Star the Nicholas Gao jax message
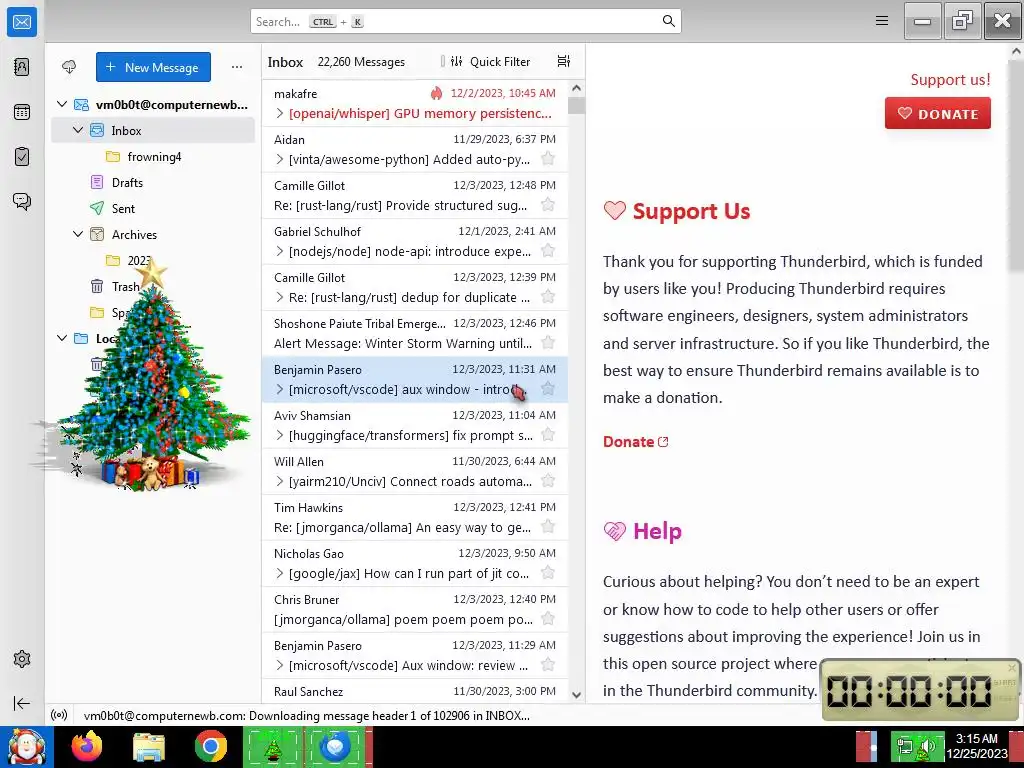1024x768 pixels. point(548,573)
